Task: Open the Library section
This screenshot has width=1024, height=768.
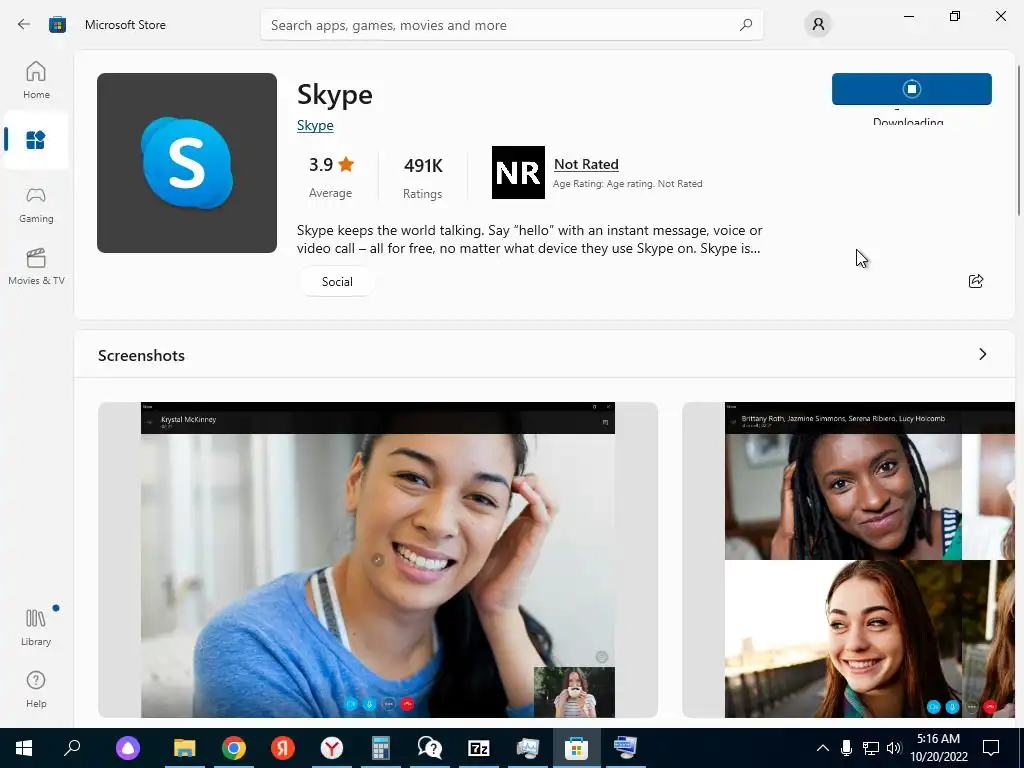Action: [x=36, y=628]
